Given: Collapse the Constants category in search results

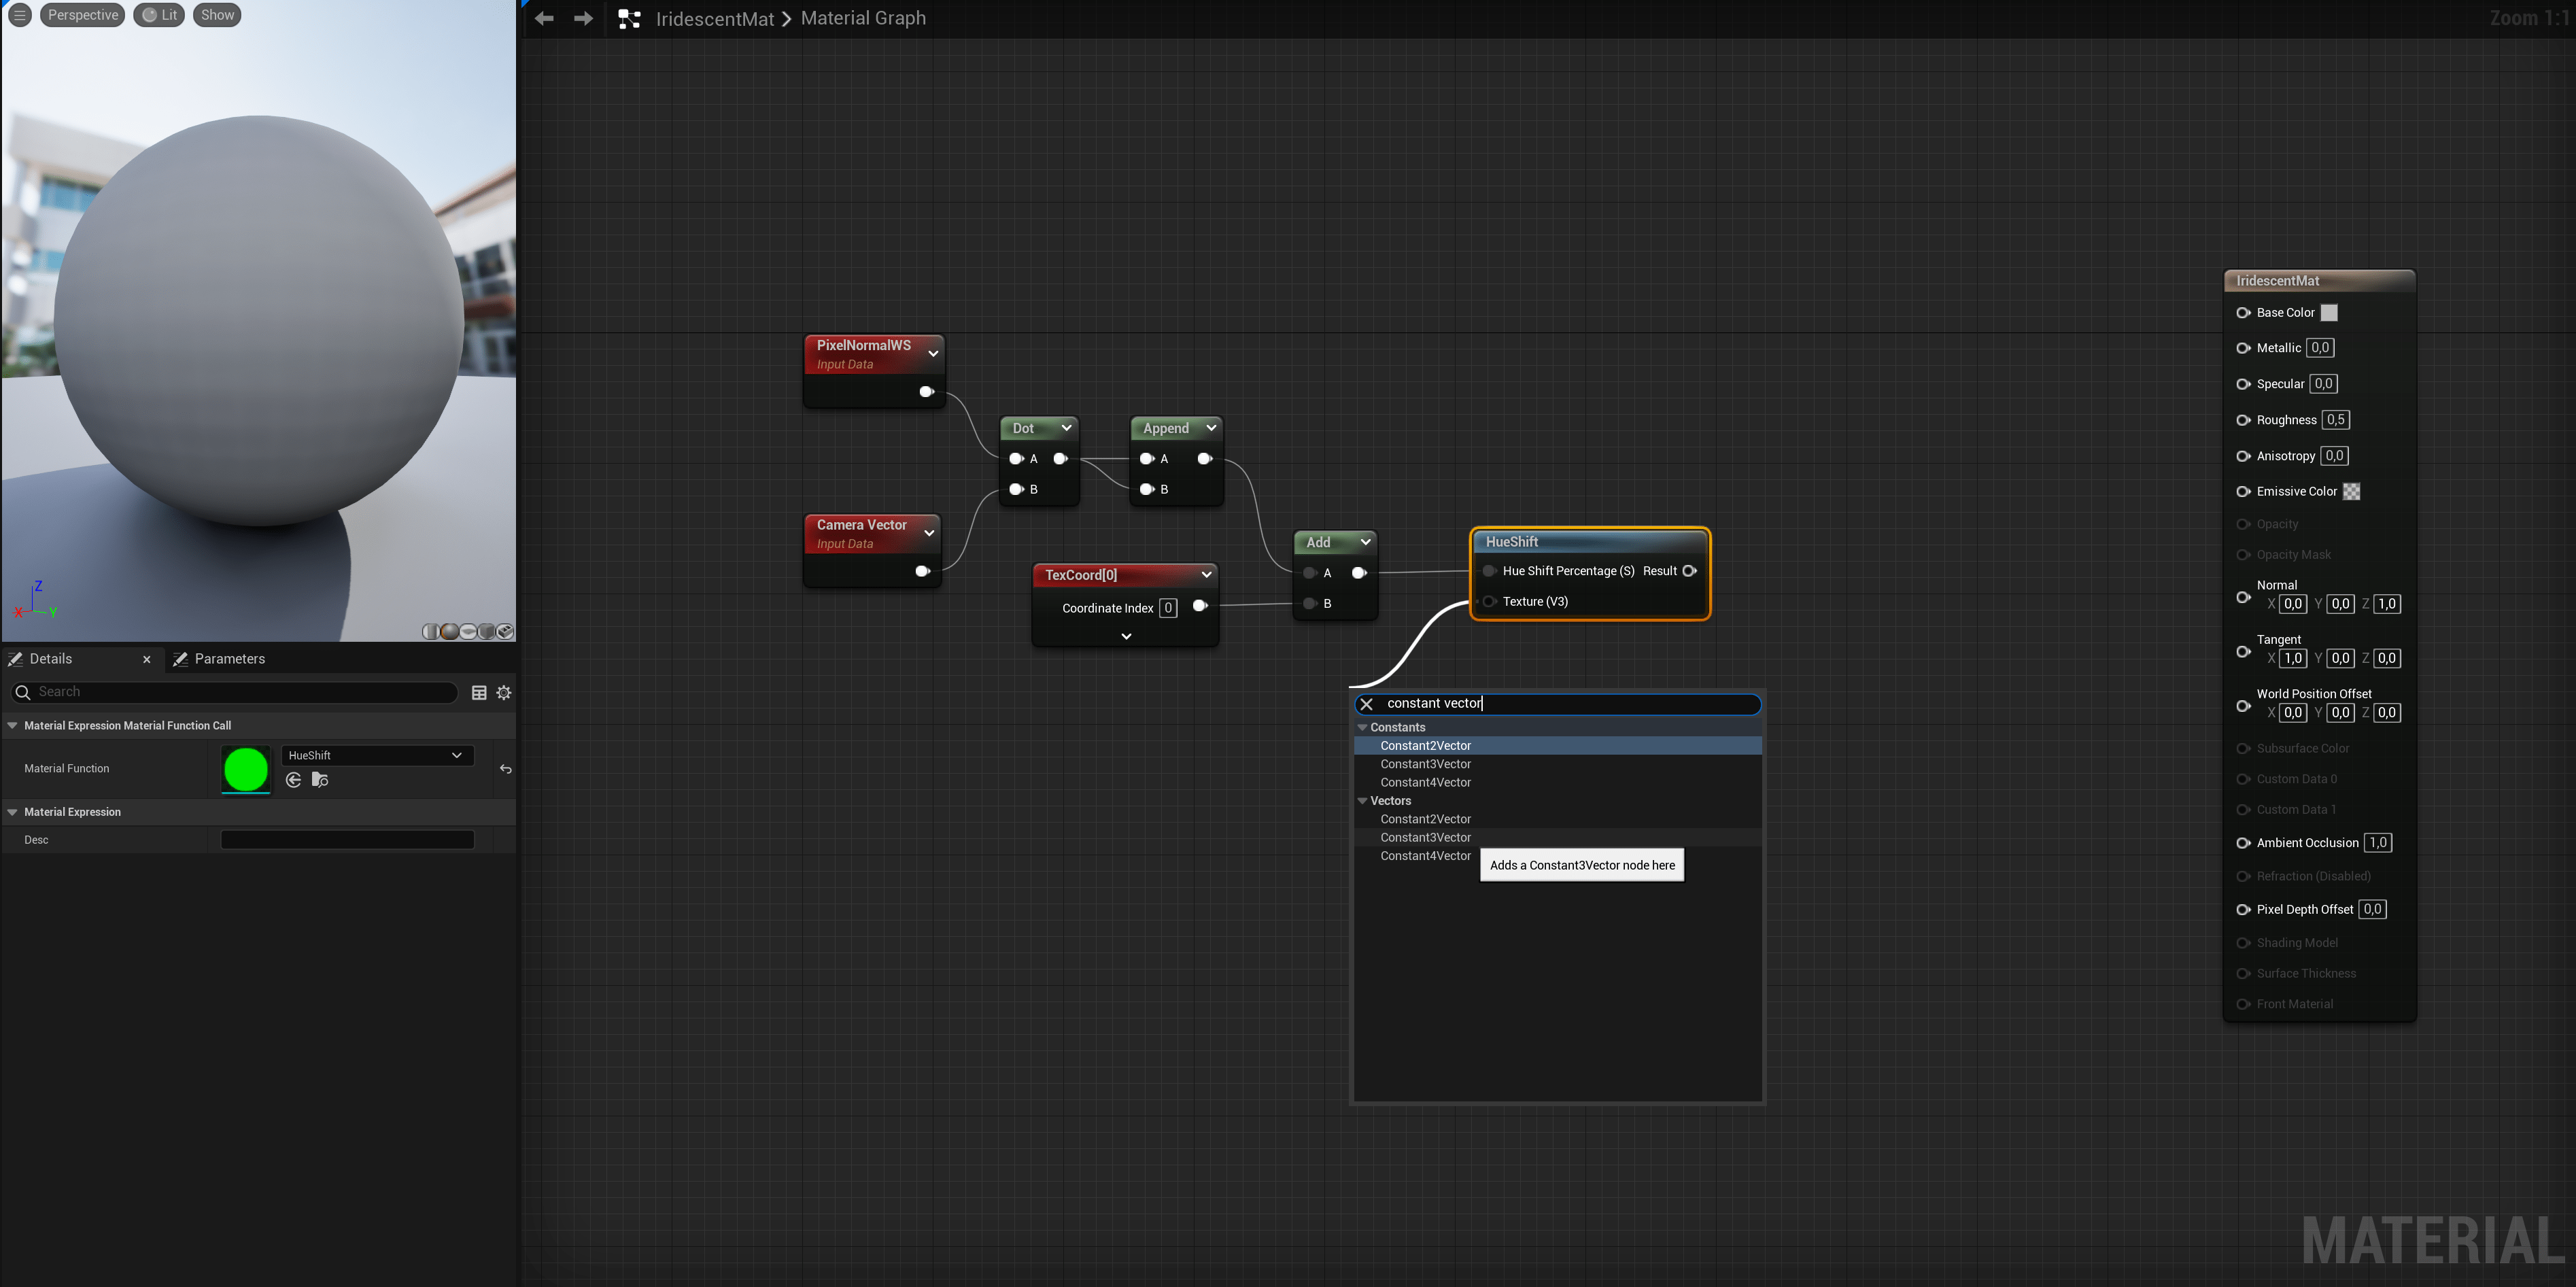Looking at the screenshot, I should pos(1362,727).
